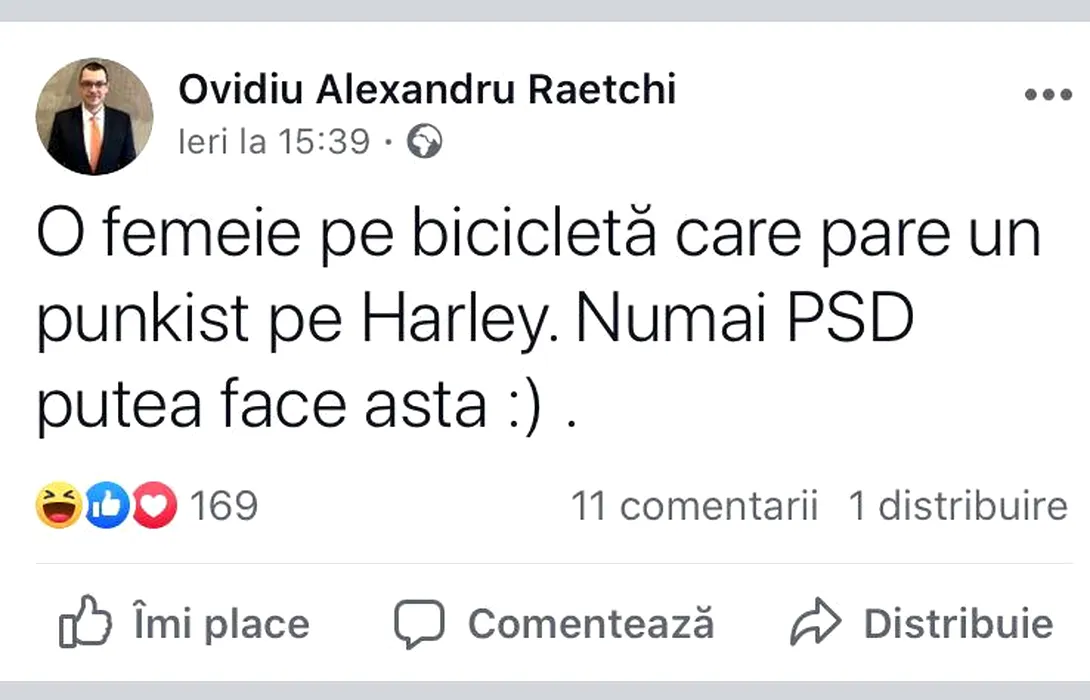View the 1 distribuire shares
Viewport: 1090px width, 700px height.
click(958, 505)
